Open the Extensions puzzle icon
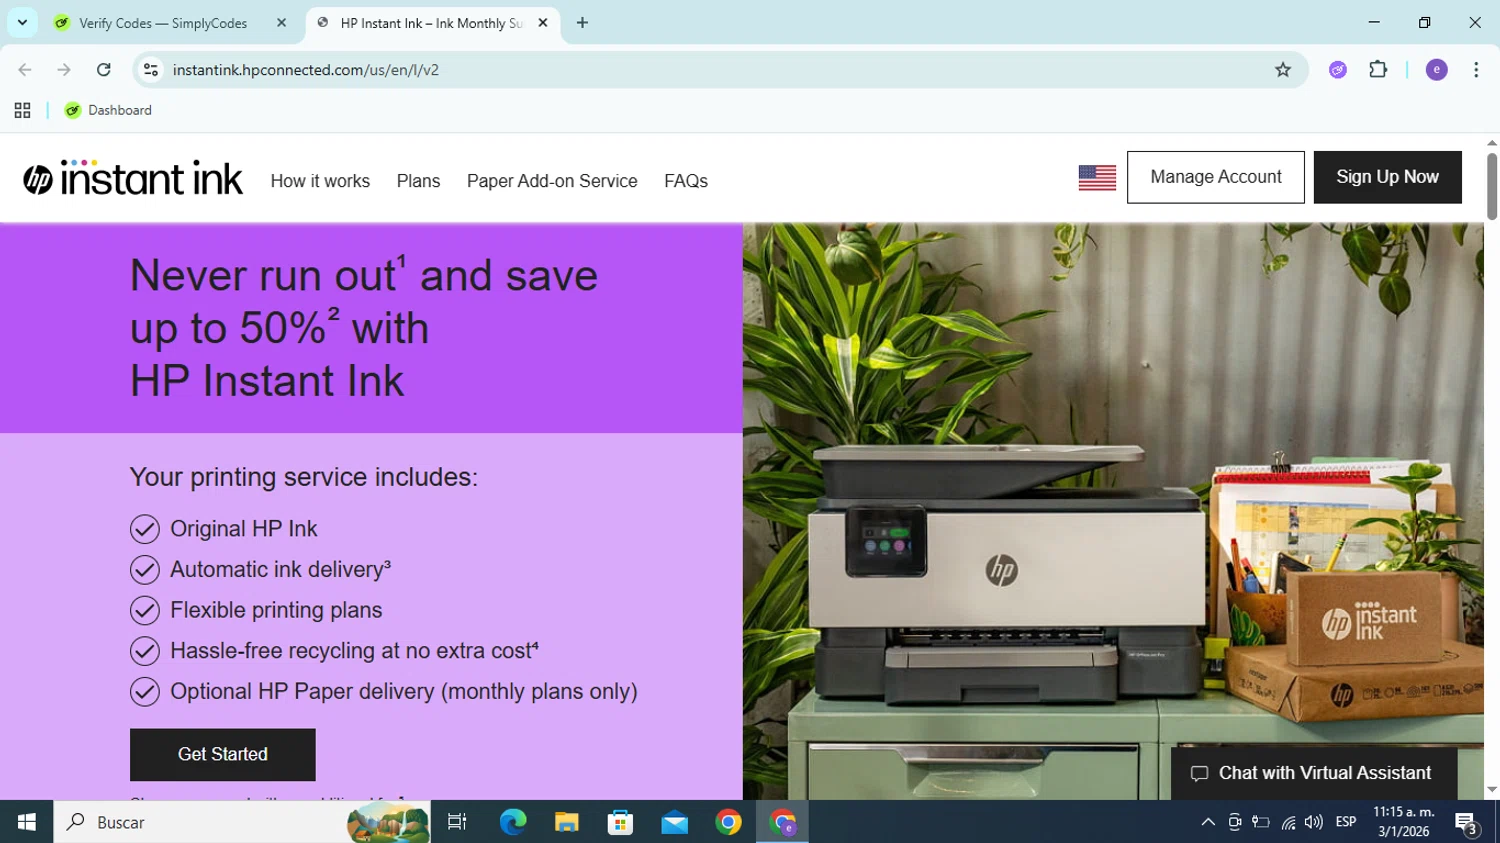The height and width of the screenshot is (843, 1500). point(1378,70)
